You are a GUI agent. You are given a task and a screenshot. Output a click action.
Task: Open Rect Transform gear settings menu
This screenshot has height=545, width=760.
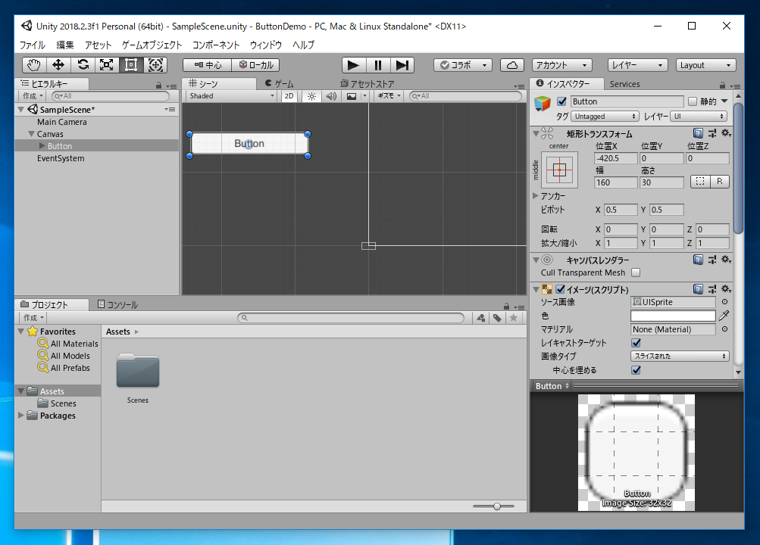(726, 133)
